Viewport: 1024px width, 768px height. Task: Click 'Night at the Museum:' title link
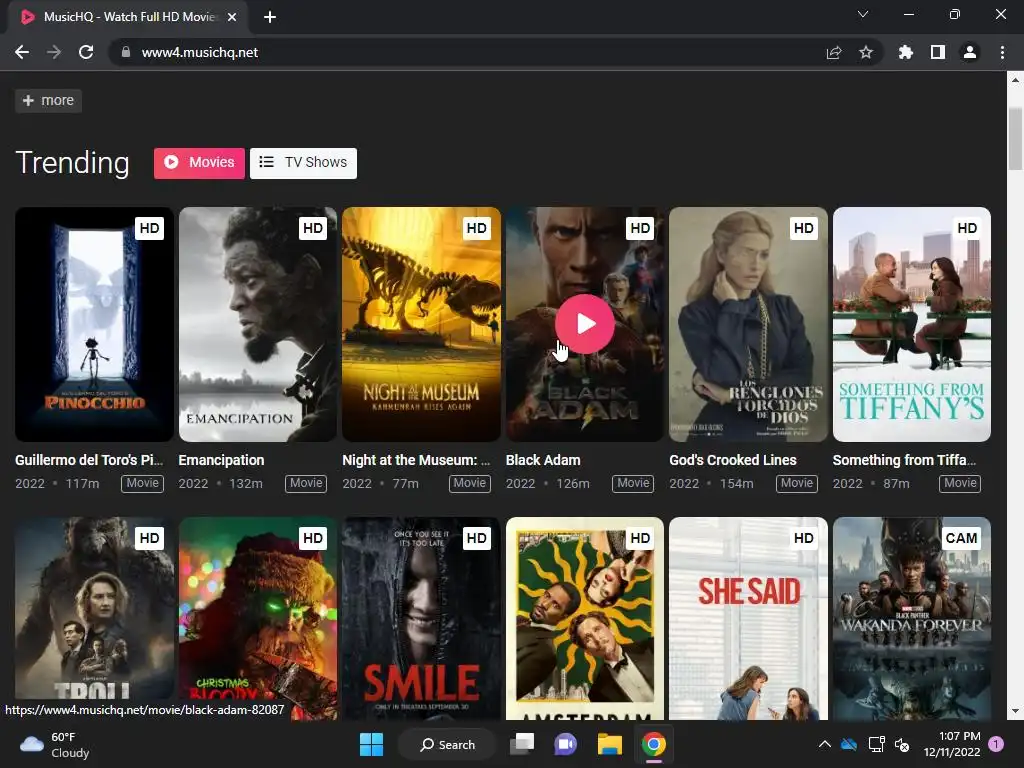coord(416,460)
